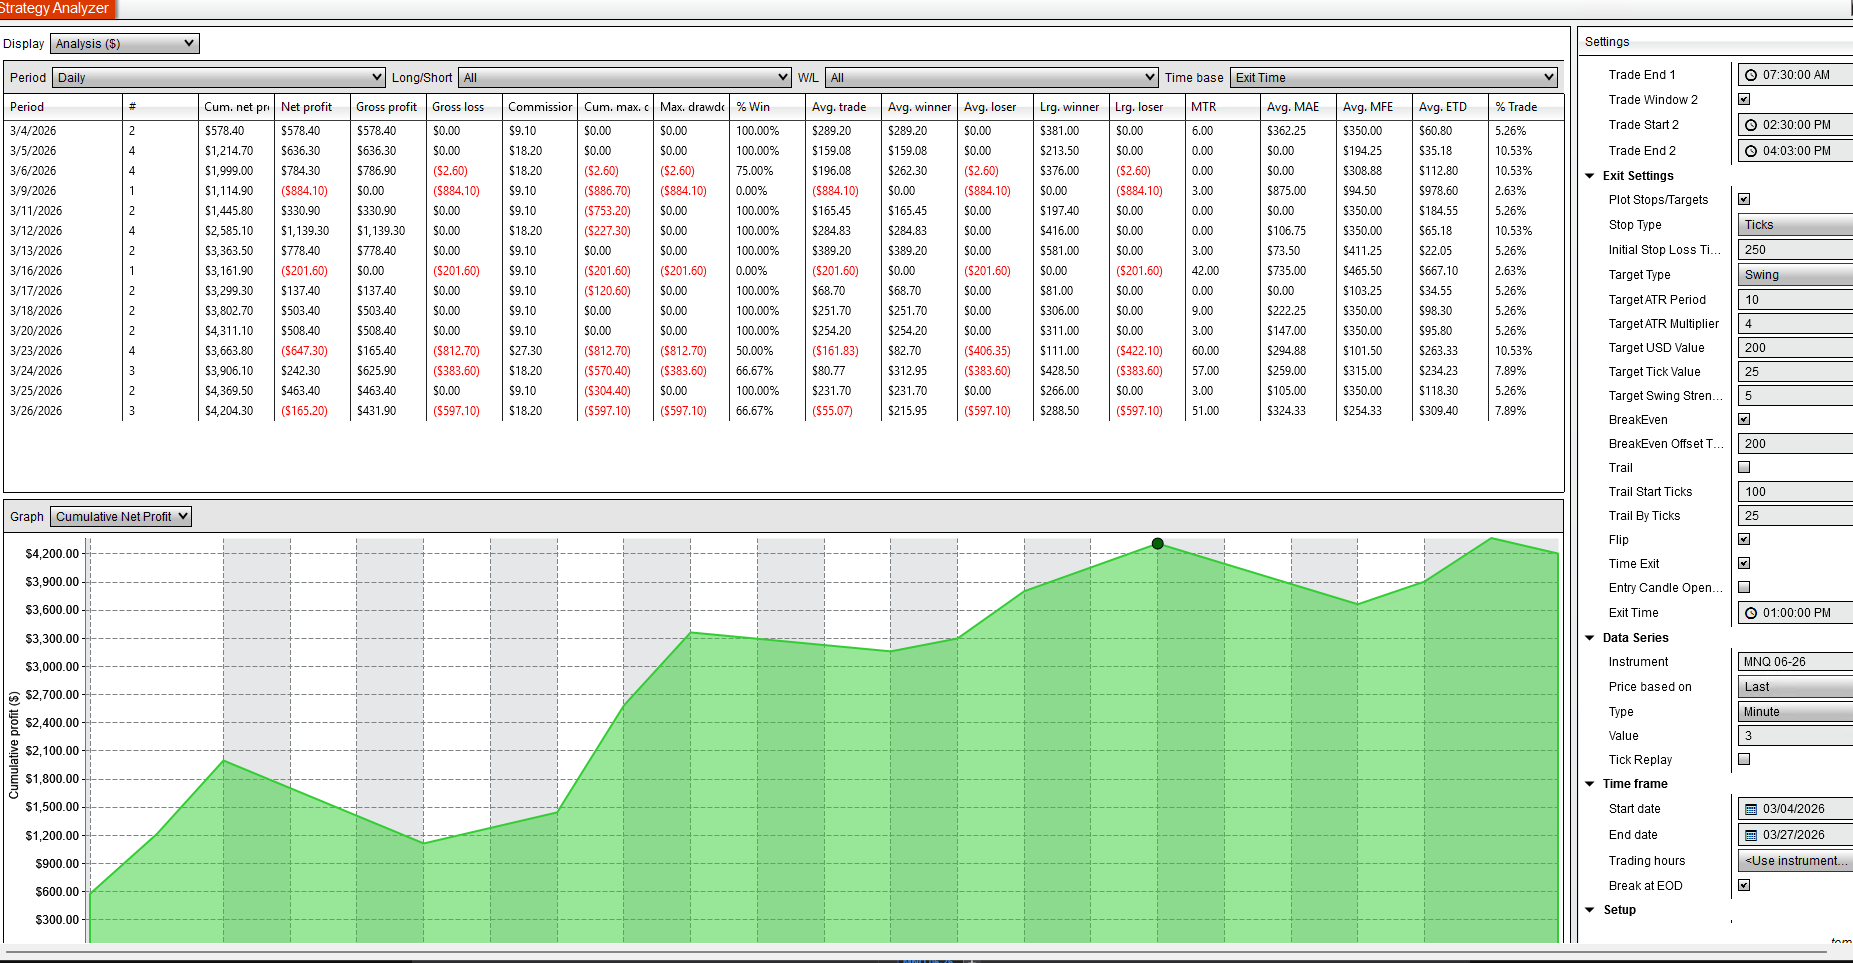Viewport: 1853px width, 963px height.
Task: Disable the Trade Window 2 checkbox
Action: coord(1744,99)
